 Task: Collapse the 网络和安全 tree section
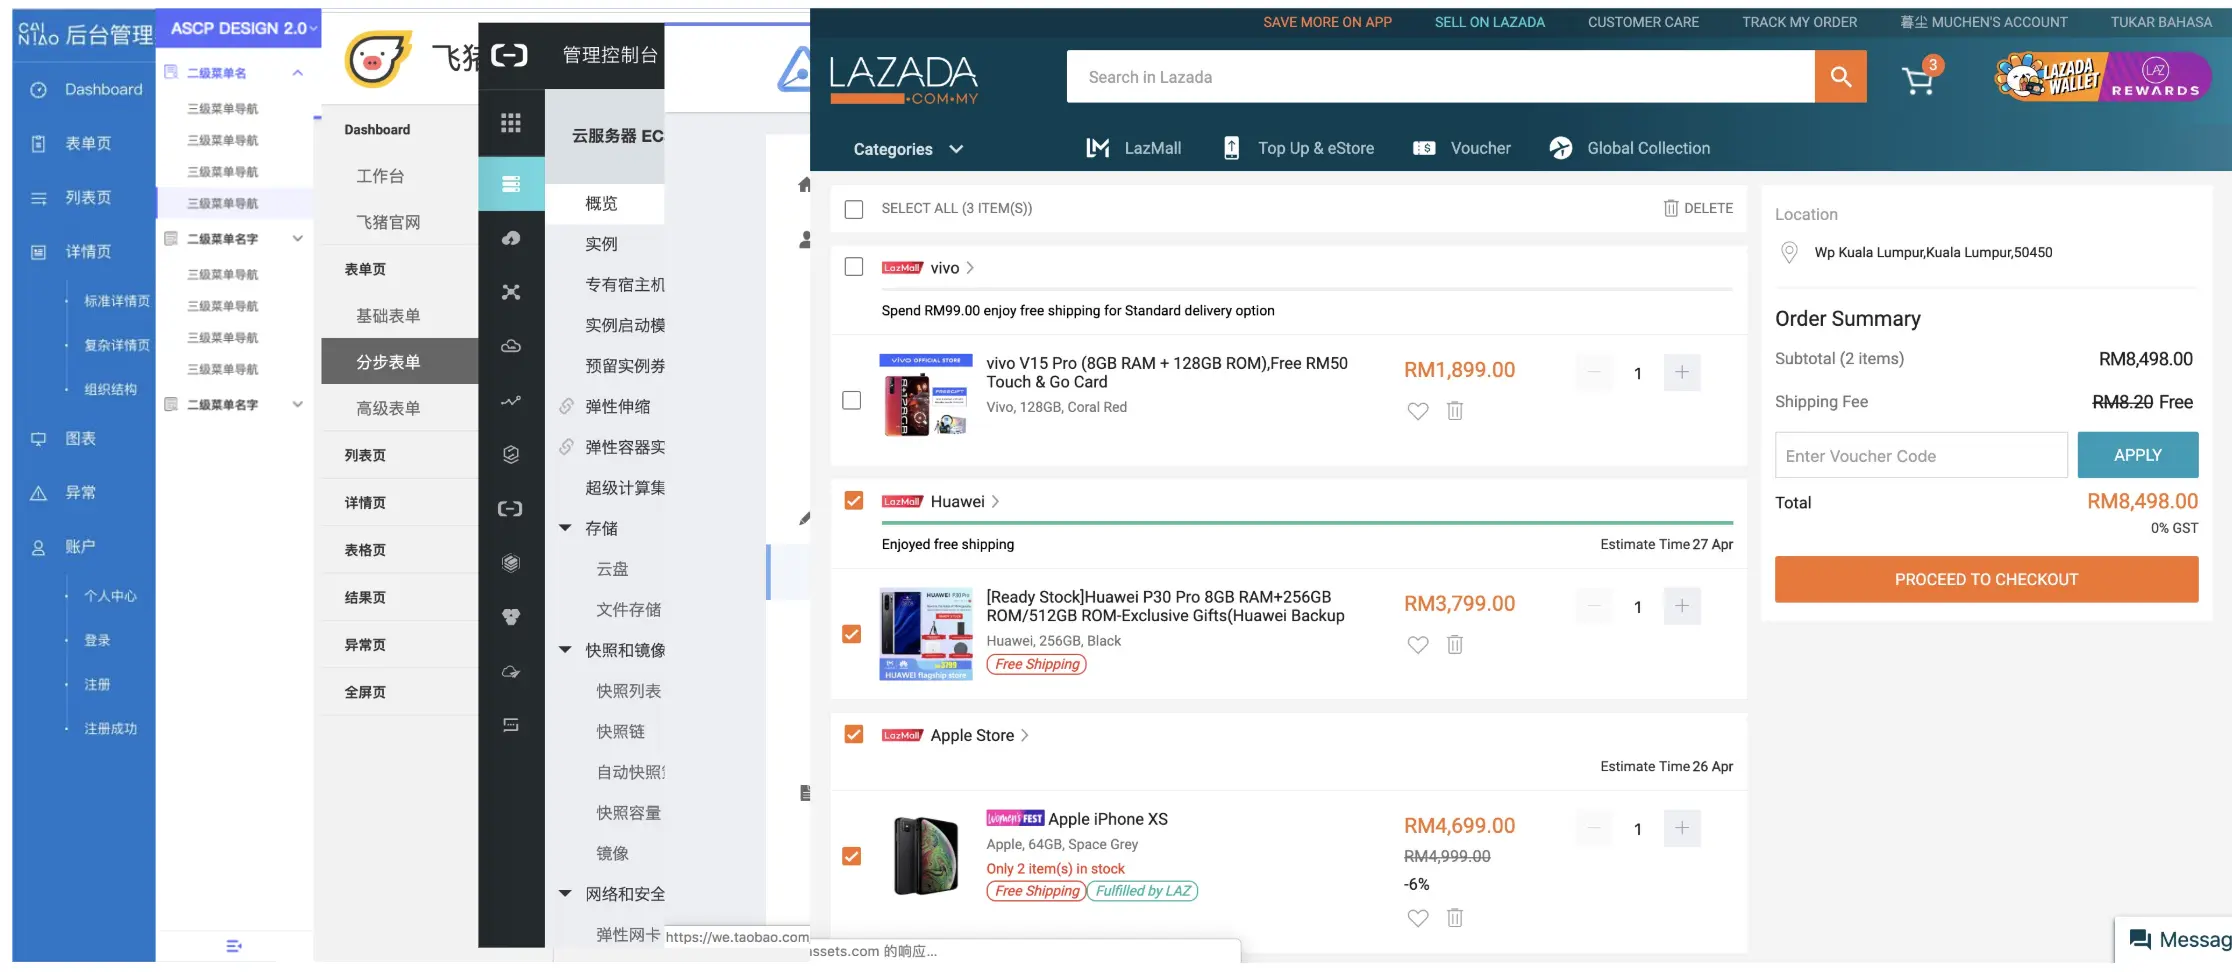[x=565, y=894]
